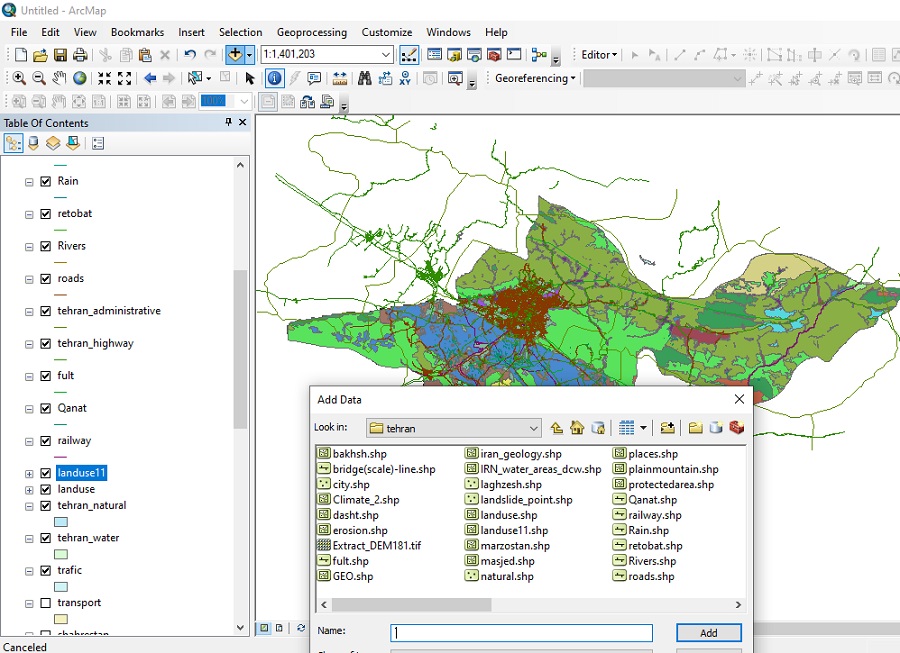Screen dimensions: 900x653
Task: Expand the landuse layer legend
Action: (x=29, y=490)
